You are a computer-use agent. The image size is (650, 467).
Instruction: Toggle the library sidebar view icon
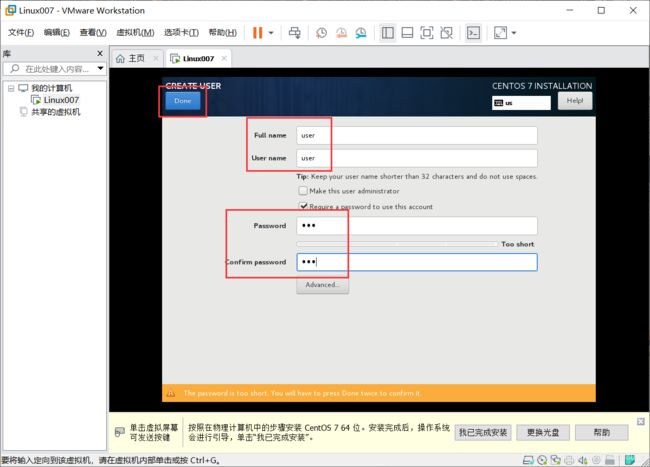[x=388, y=33]
